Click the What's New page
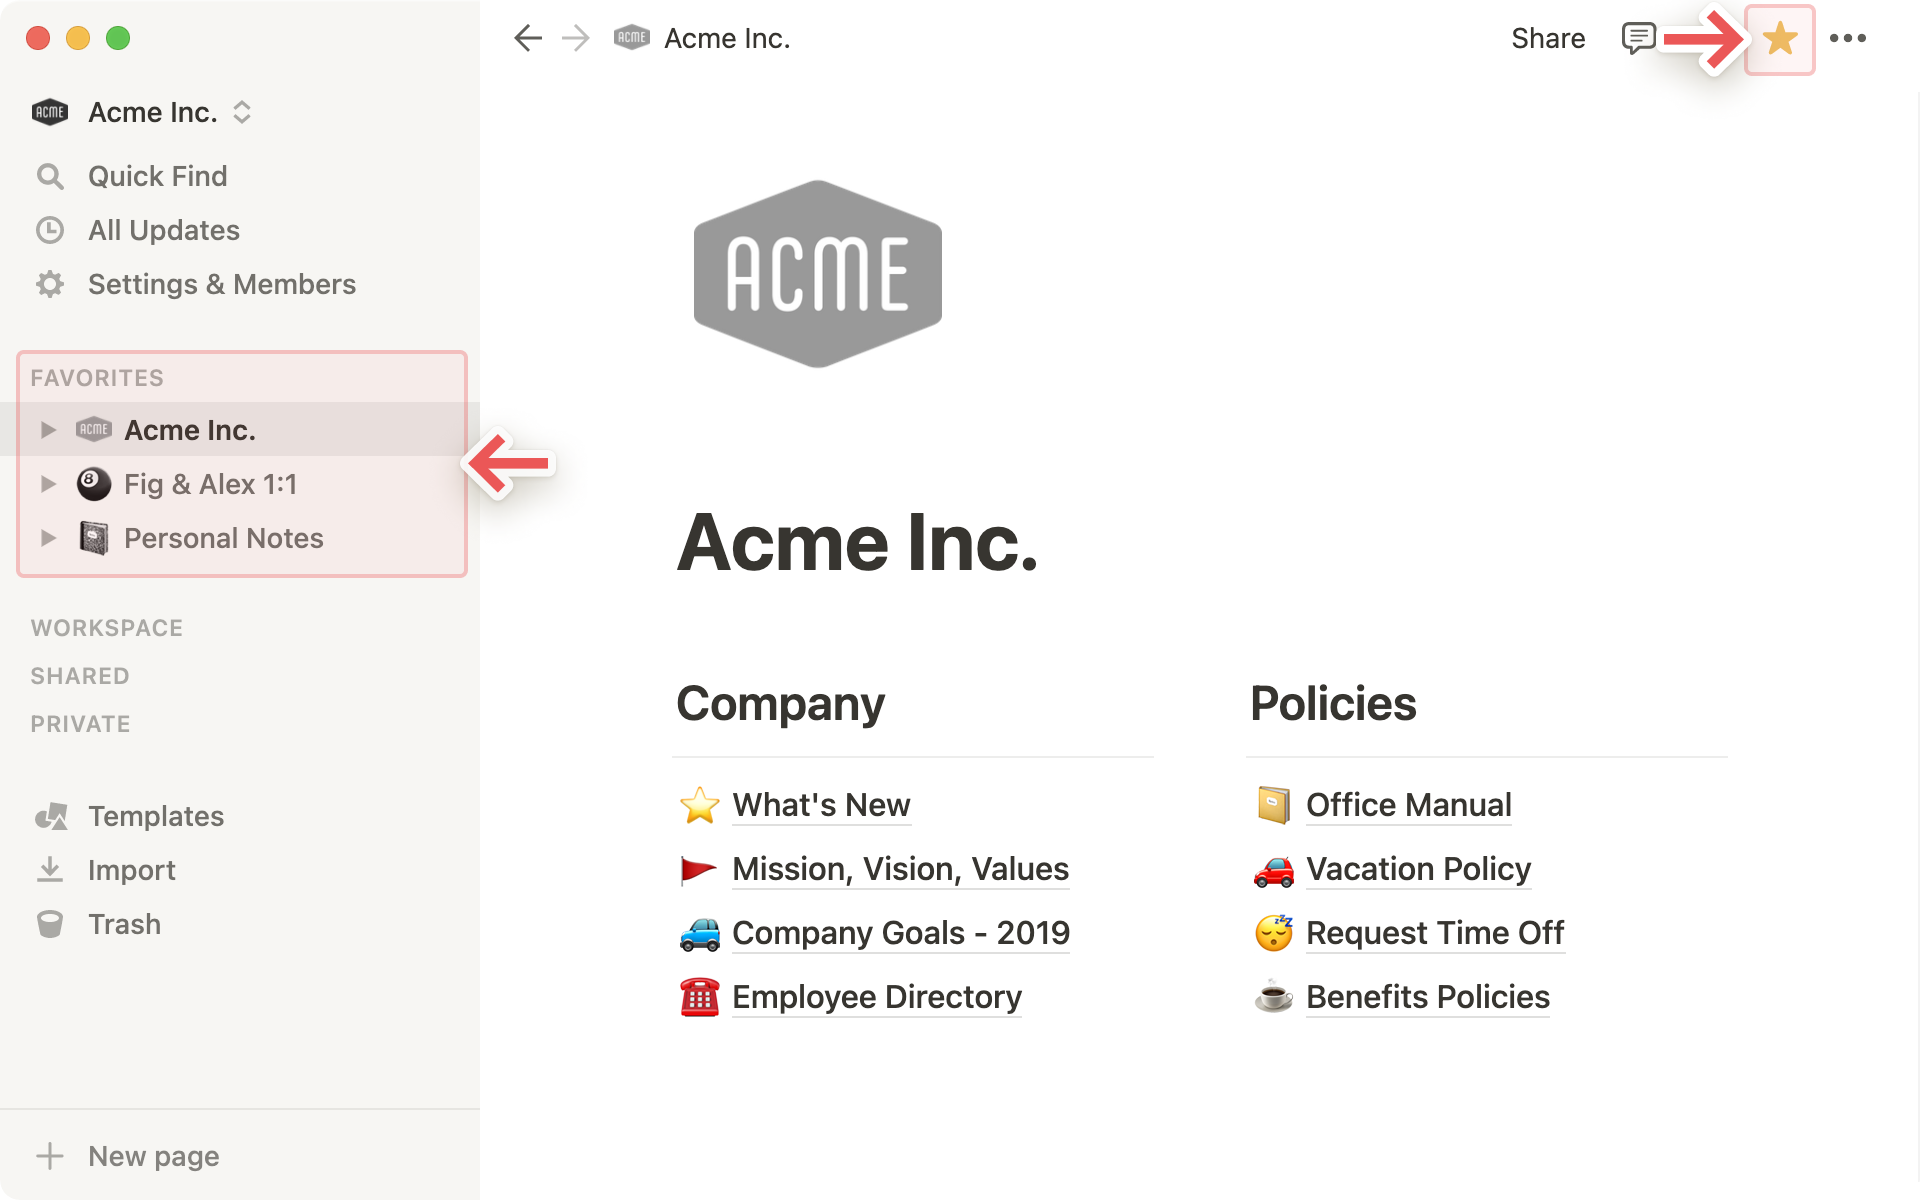Image resolution: width=1920 pixels, height=1200 pixels. click(817, 803)
